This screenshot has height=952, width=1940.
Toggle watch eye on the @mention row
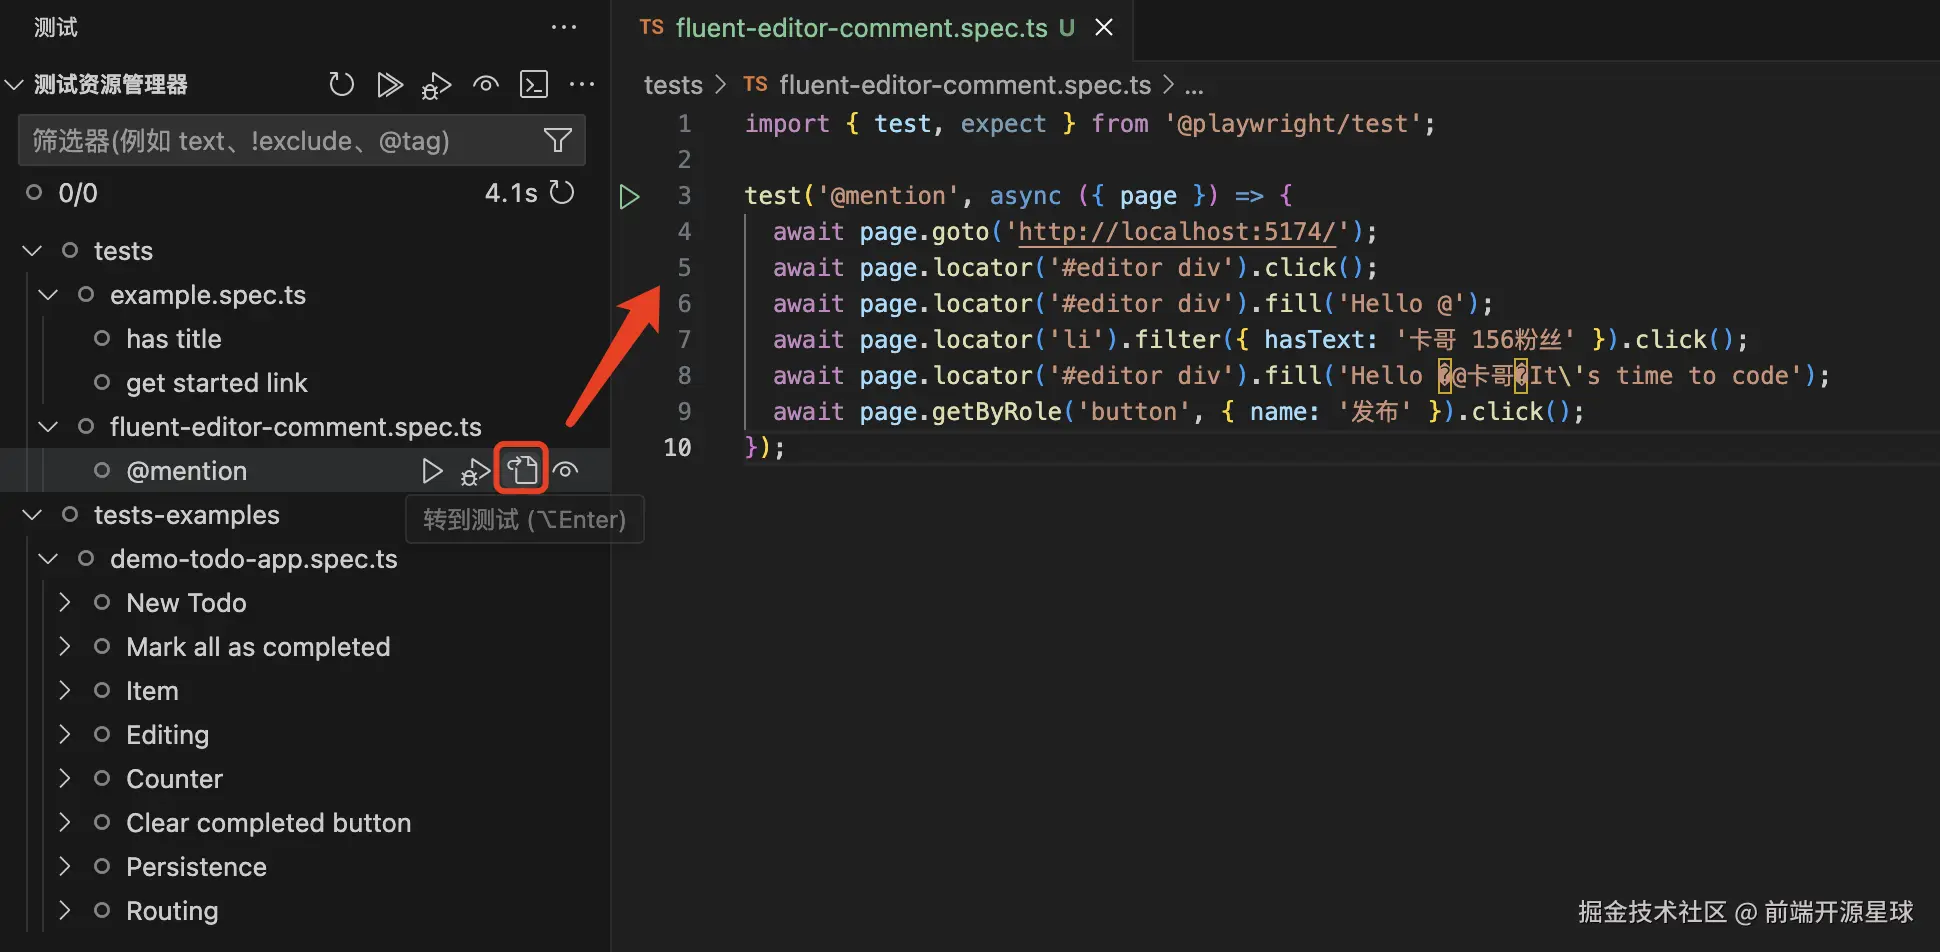(x=566, y=470)
